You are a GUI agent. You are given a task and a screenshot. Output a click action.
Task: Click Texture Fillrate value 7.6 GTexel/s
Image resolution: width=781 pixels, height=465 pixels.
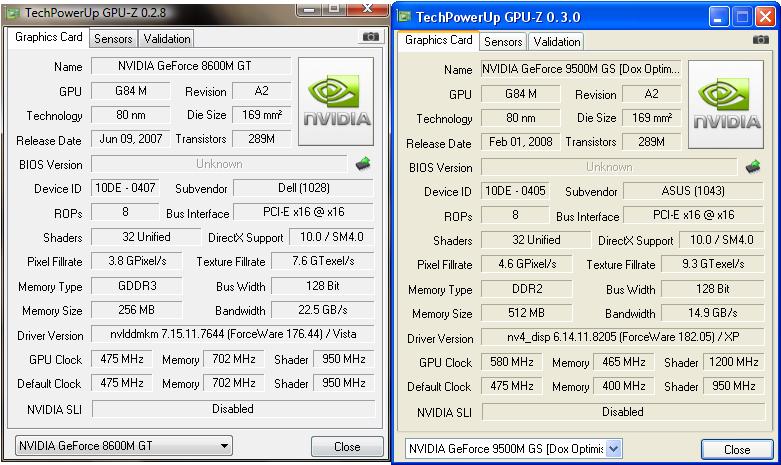pyautogui.click(x=322, y=261)
